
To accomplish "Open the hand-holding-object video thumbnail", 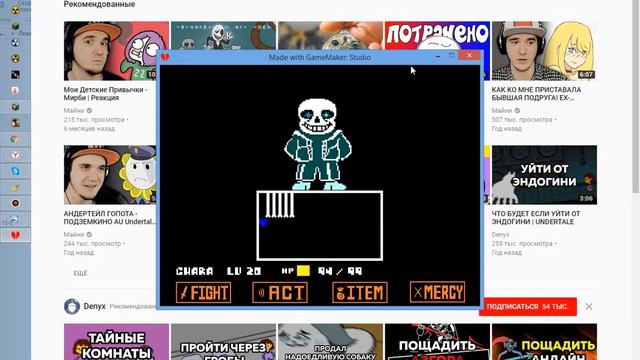I will 330,36.
